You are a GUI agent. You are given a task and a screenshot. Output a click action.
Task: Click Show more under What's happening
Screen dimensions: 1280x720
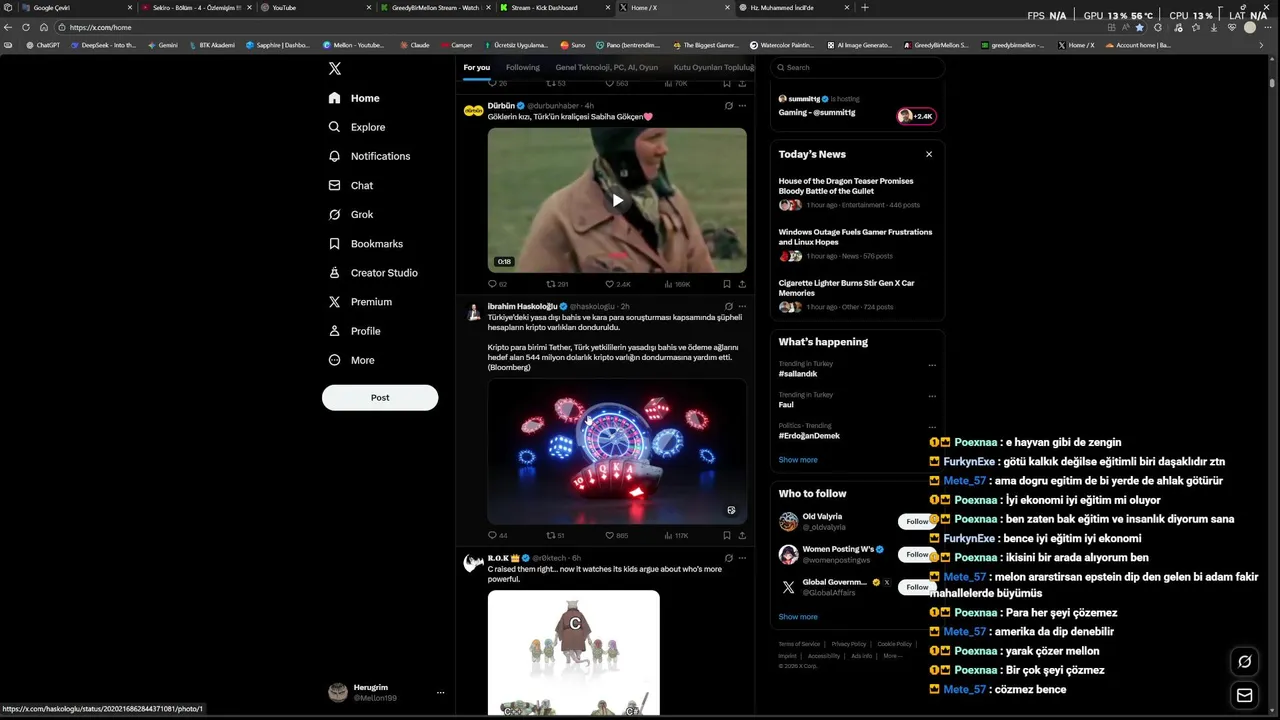798,460
